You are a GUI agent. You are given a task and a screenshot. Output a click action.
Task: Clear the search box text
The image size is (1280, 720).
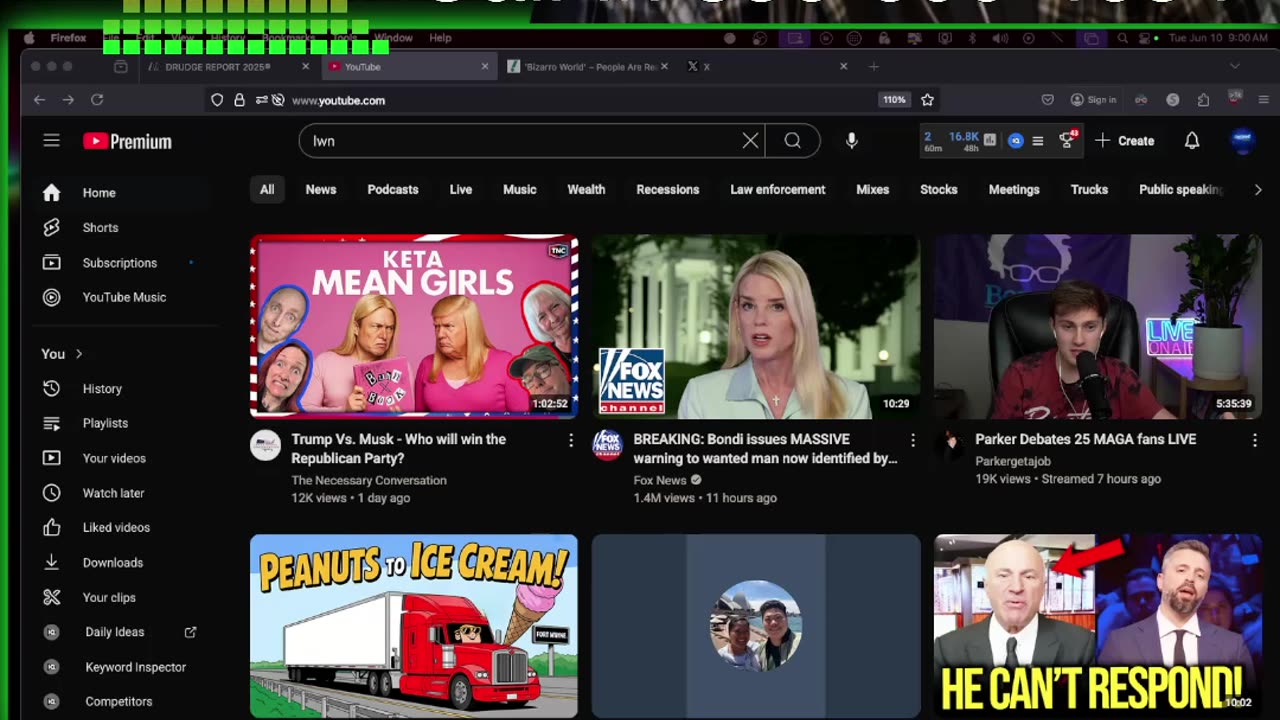tap(750, 141)
